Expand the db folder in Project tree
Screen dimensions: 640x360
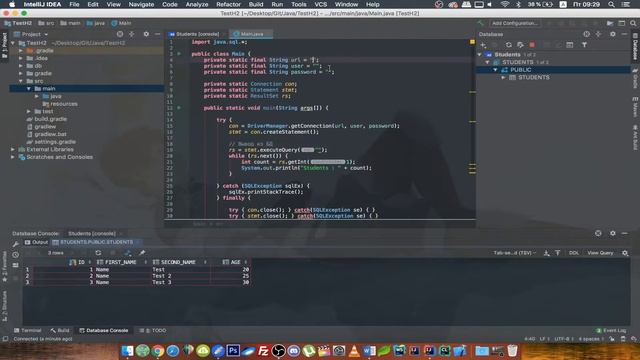click(21, 66)
